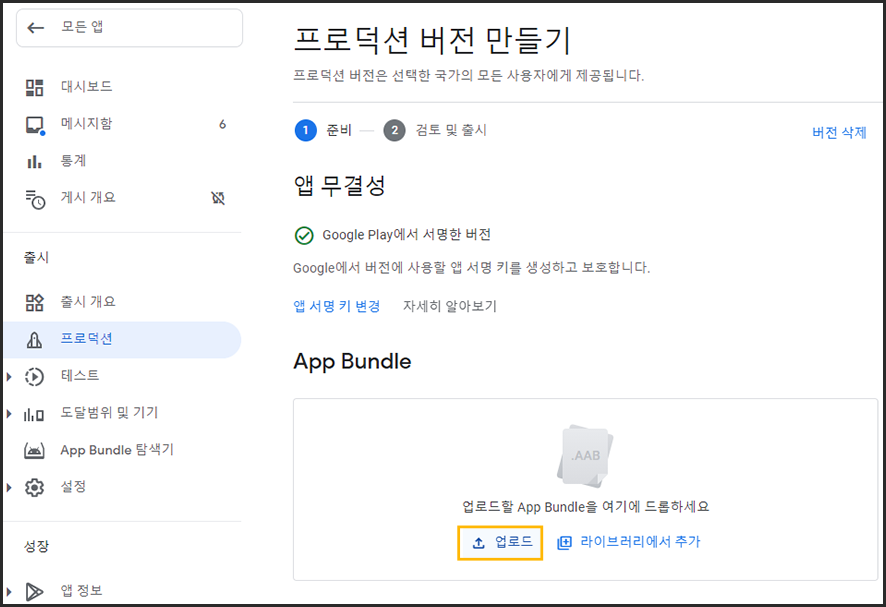886x607 pixels.
Task: Open the 메시지함 inbox icon
Action: point(35,124)
